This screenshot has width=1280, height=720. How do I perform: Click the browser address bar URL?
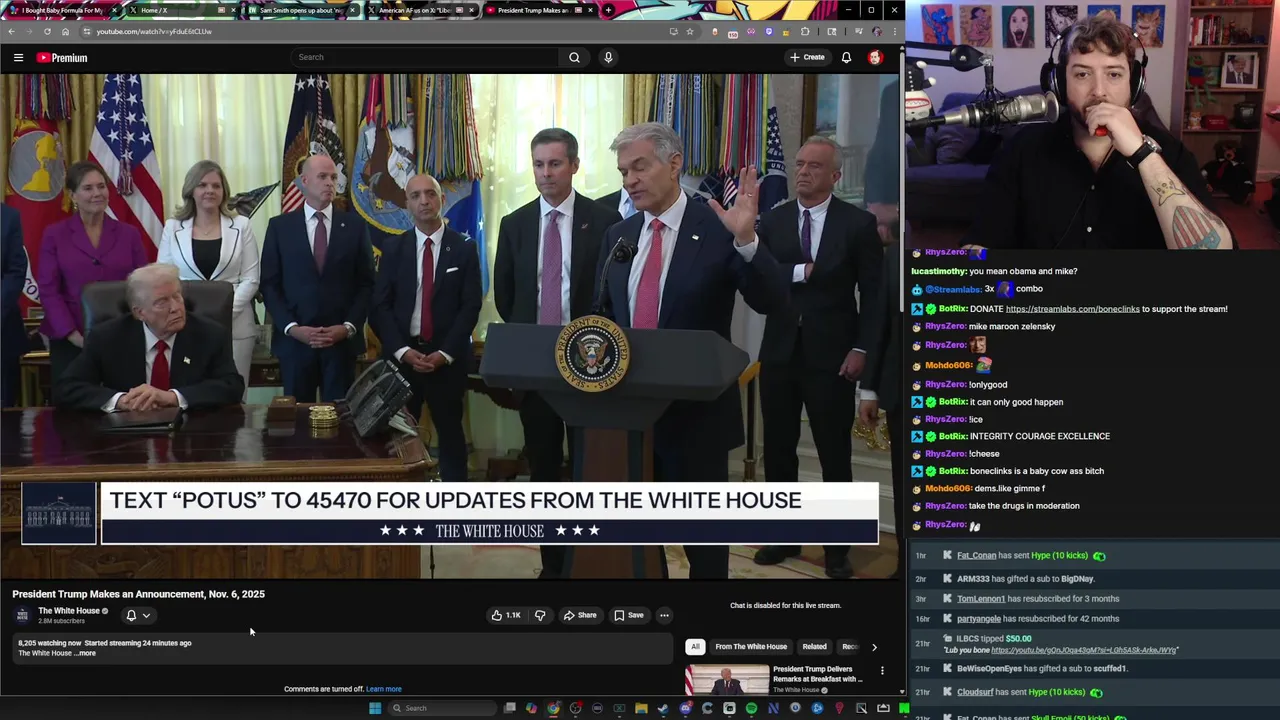(154, 31)
